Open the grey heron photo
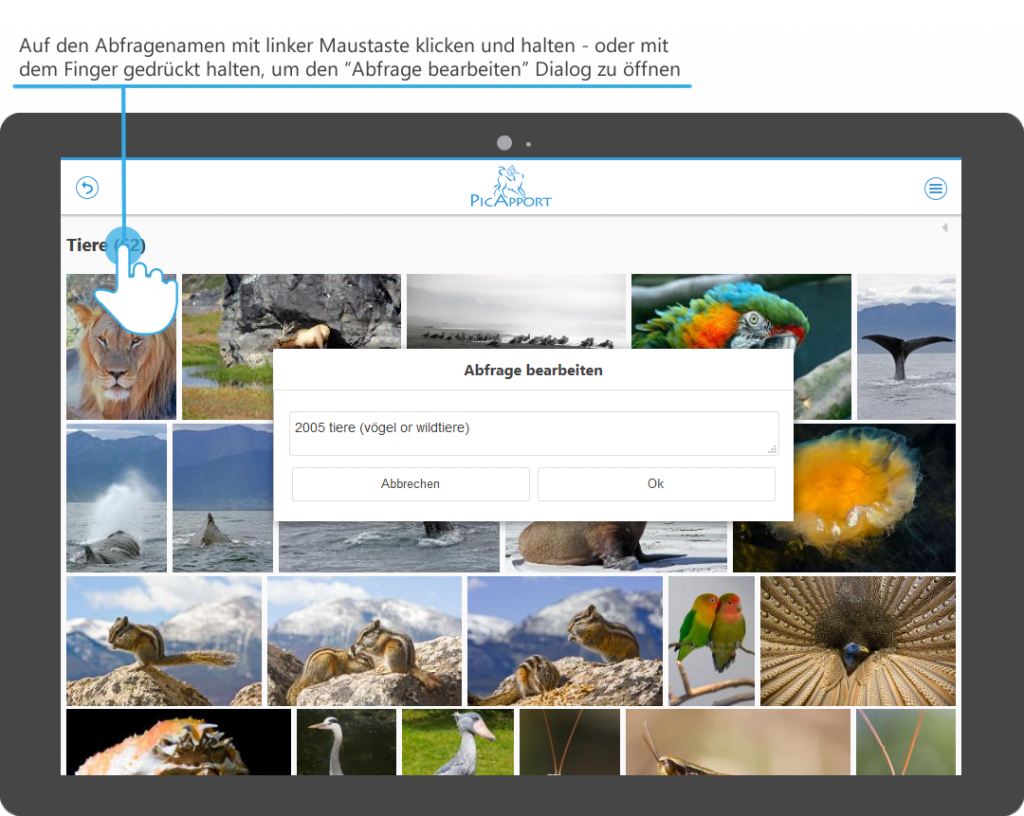This screenshot has height=816, width=1024. tap(345, 741)
